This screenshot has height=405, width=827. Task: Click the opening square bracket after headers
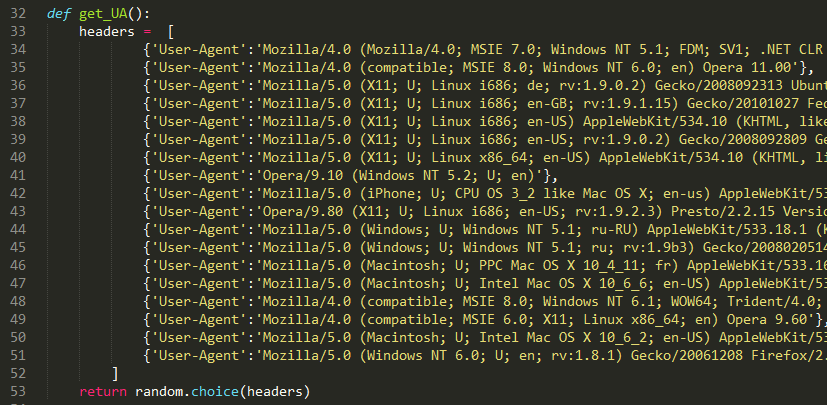171,31
